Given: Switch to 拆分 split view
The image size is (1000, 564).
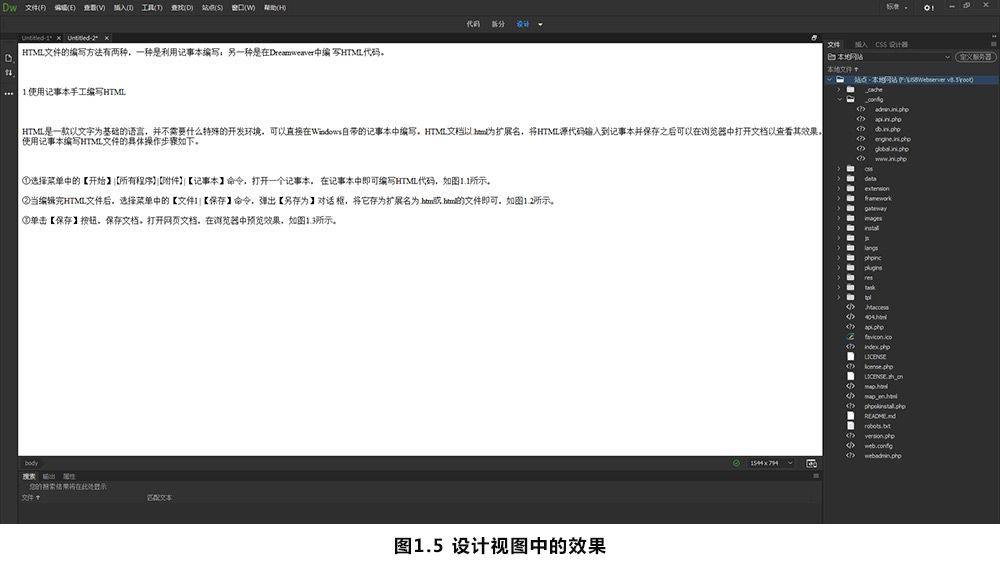Looking at the screenshot, I should pyautogui.click(x=497, y=24).
